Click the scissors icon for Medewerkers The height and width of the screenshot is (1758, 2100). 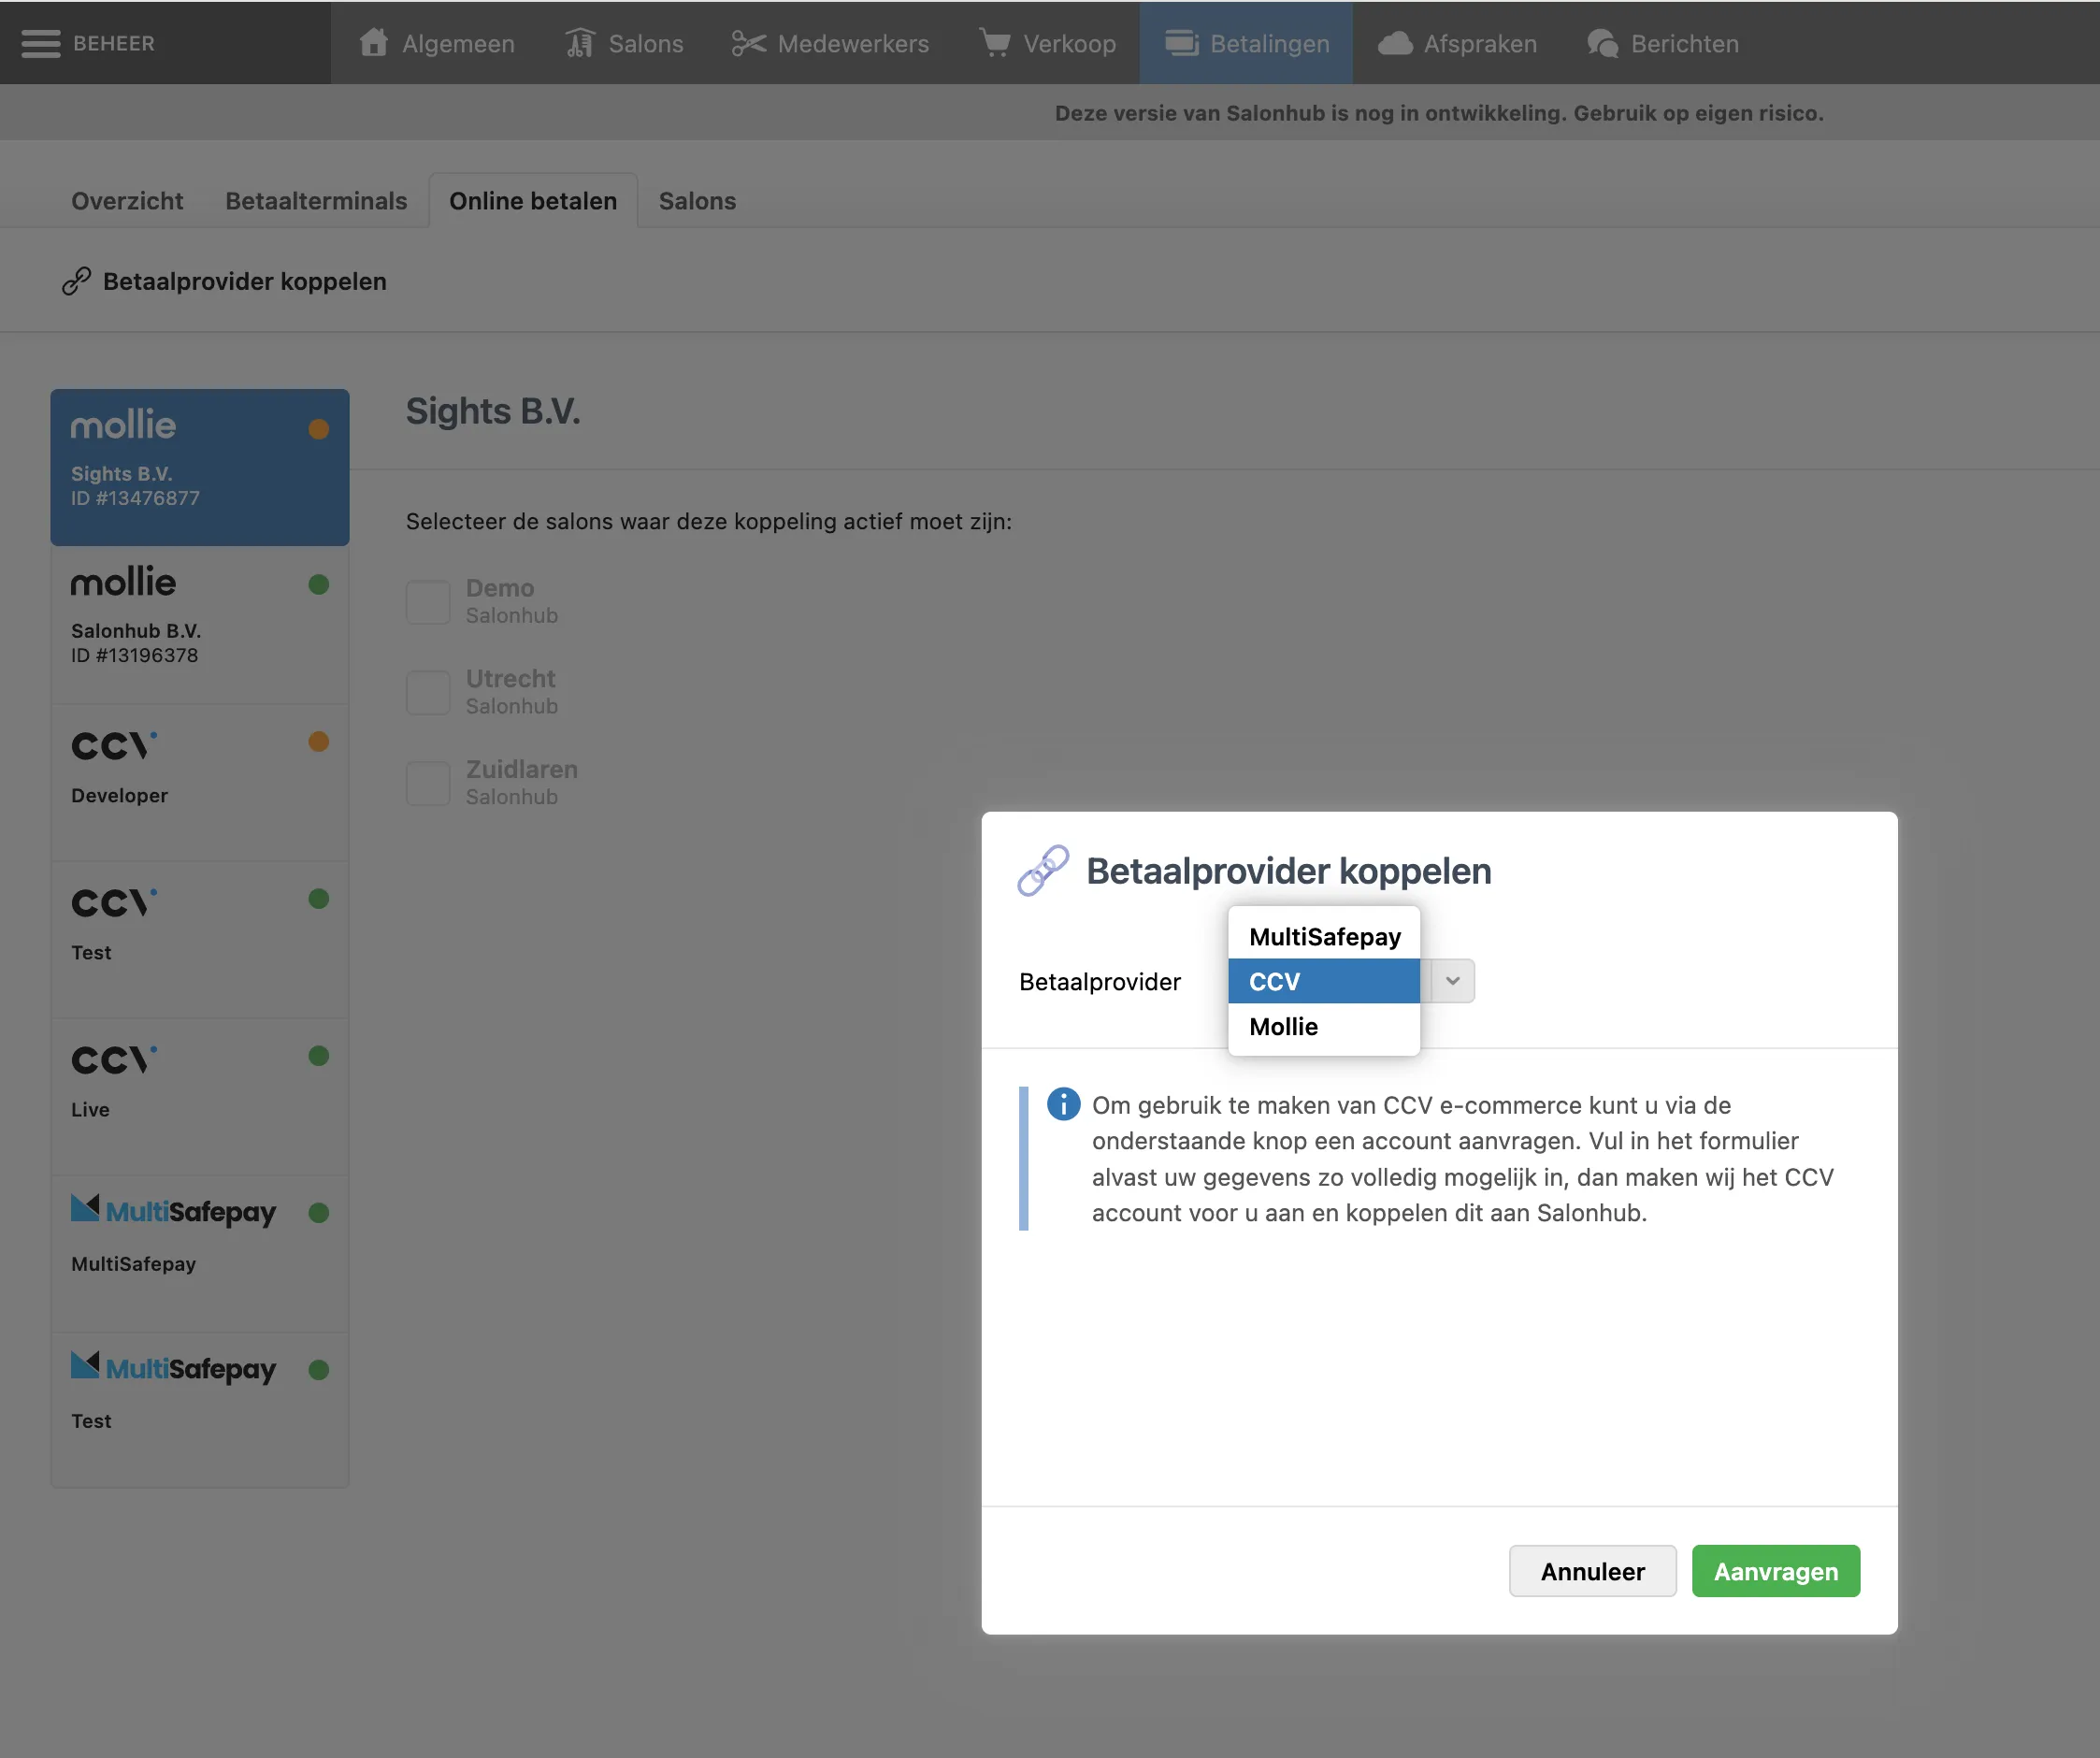[x=748, y=43]
